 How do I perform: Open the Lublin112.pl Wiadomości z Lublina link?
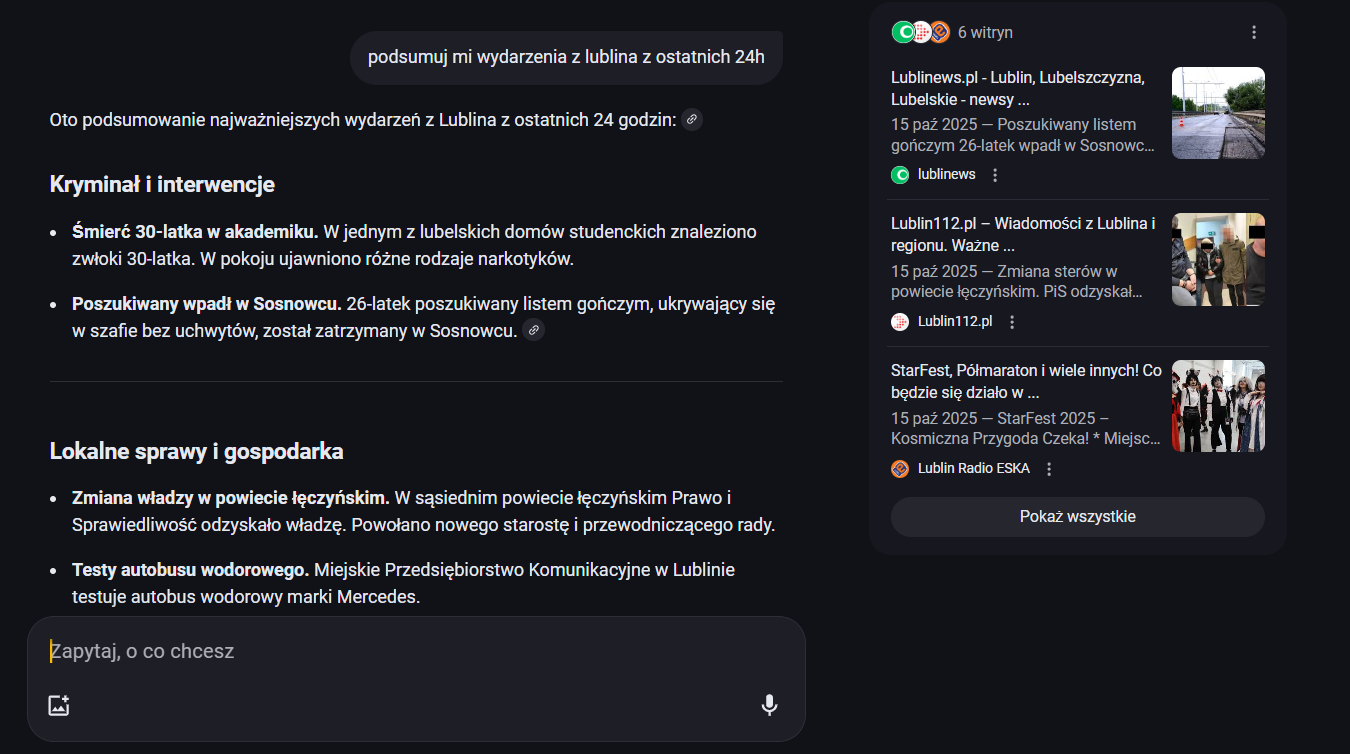[1023, 234]
